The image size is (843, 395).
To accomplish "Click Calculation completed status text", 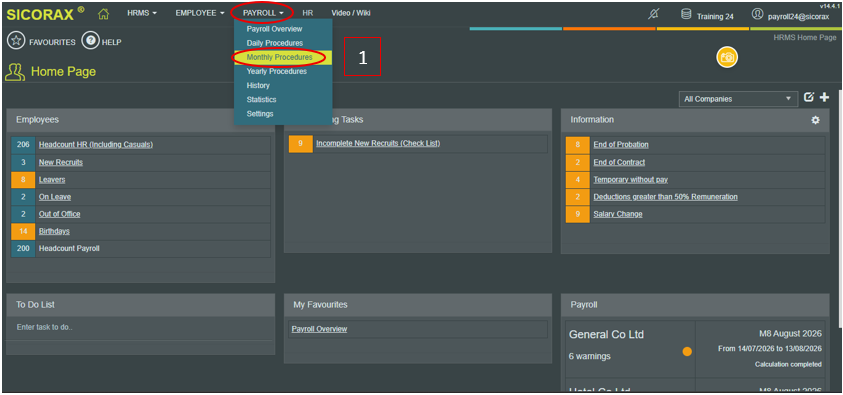I will 788,364.
